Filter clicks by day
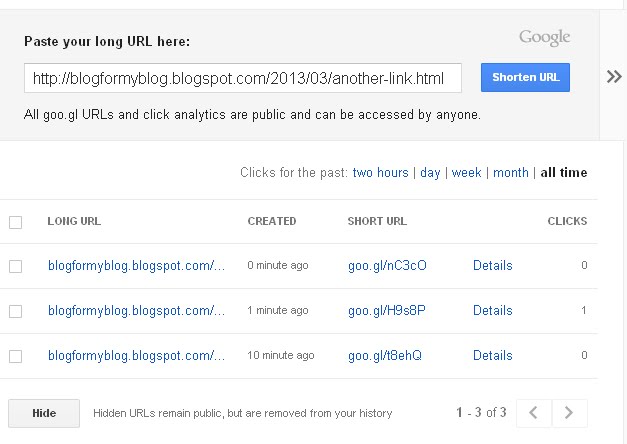Screen dimensions: 627x444 coord(430,173)
